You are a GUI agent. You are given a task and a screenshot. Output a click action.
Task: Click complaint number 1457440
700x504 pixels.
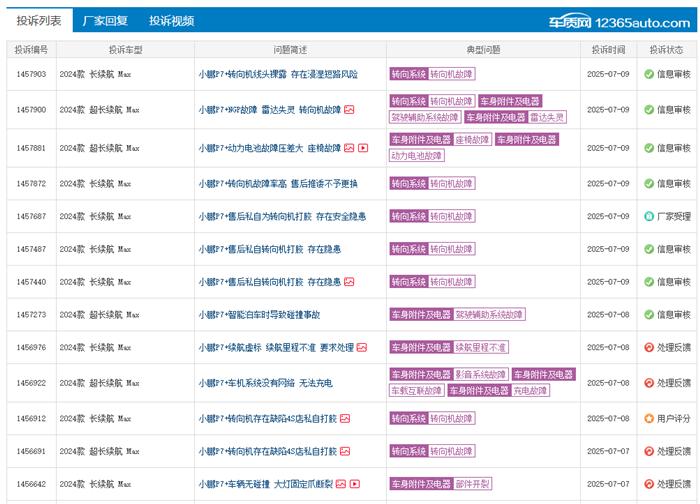[x=31, y=282]
